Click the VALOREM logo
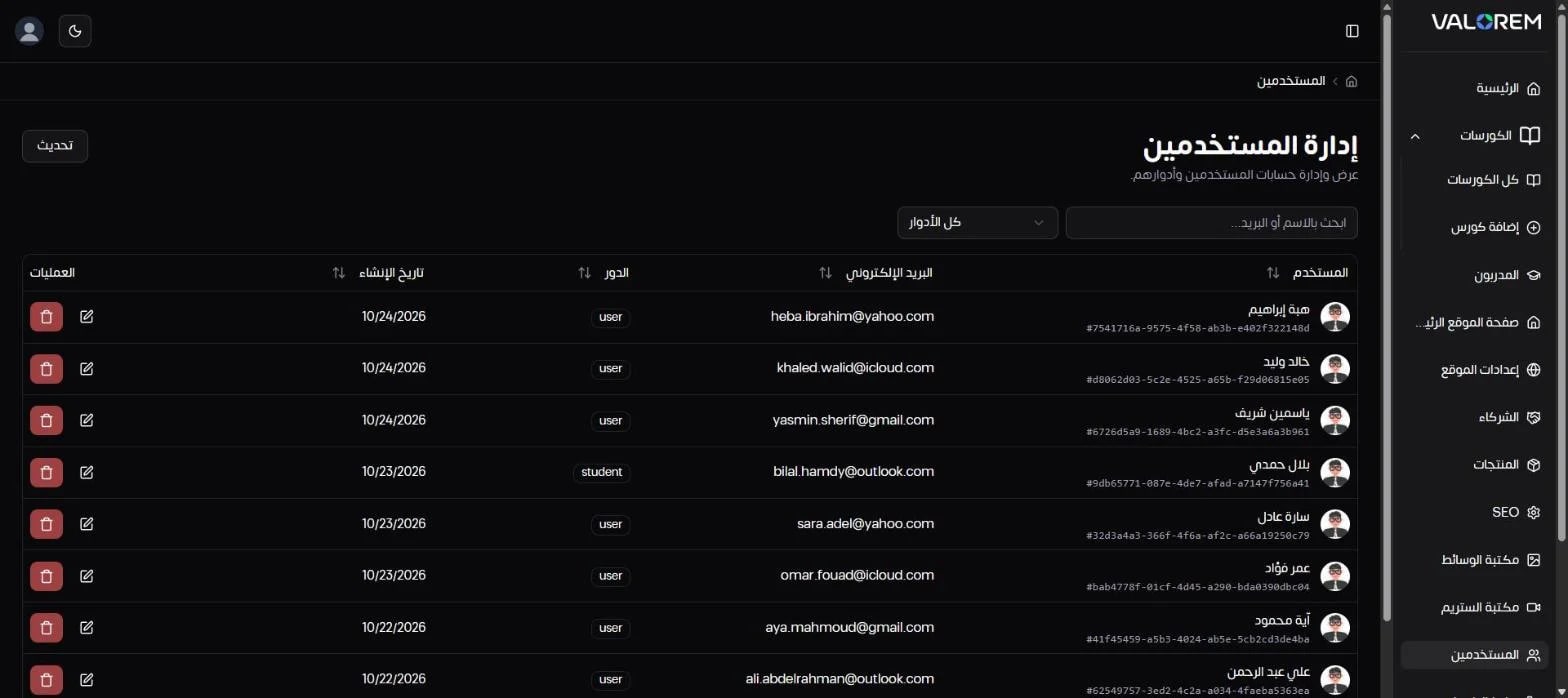Screen dimensions: 1568x698 click(1486, 22)
